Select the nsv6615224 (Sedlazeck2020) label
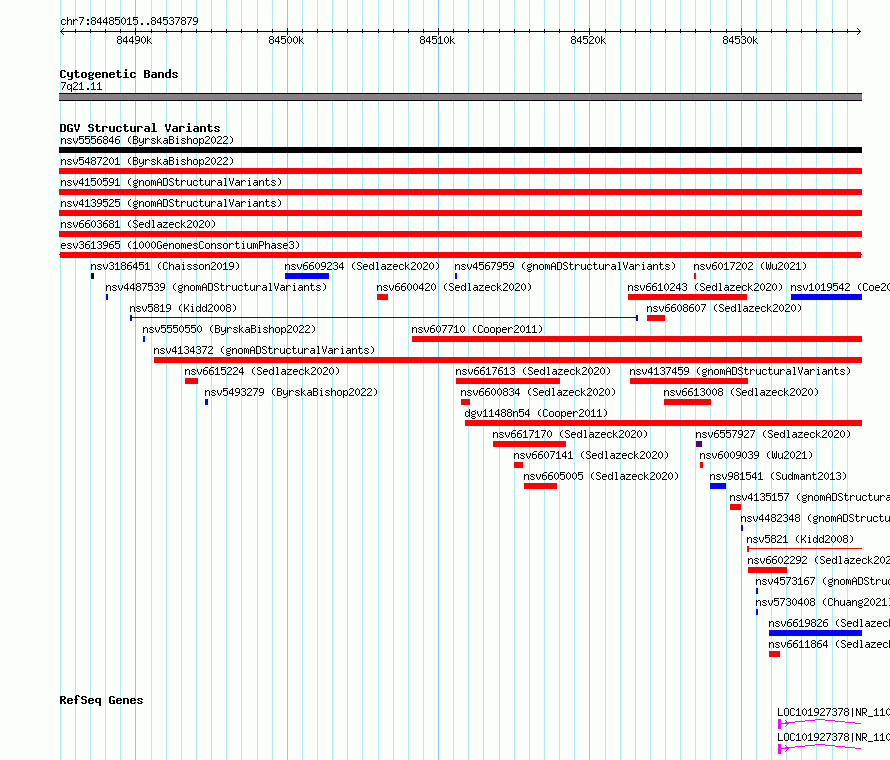The width and height of the screenshot is (890, 760). point(262,371)
